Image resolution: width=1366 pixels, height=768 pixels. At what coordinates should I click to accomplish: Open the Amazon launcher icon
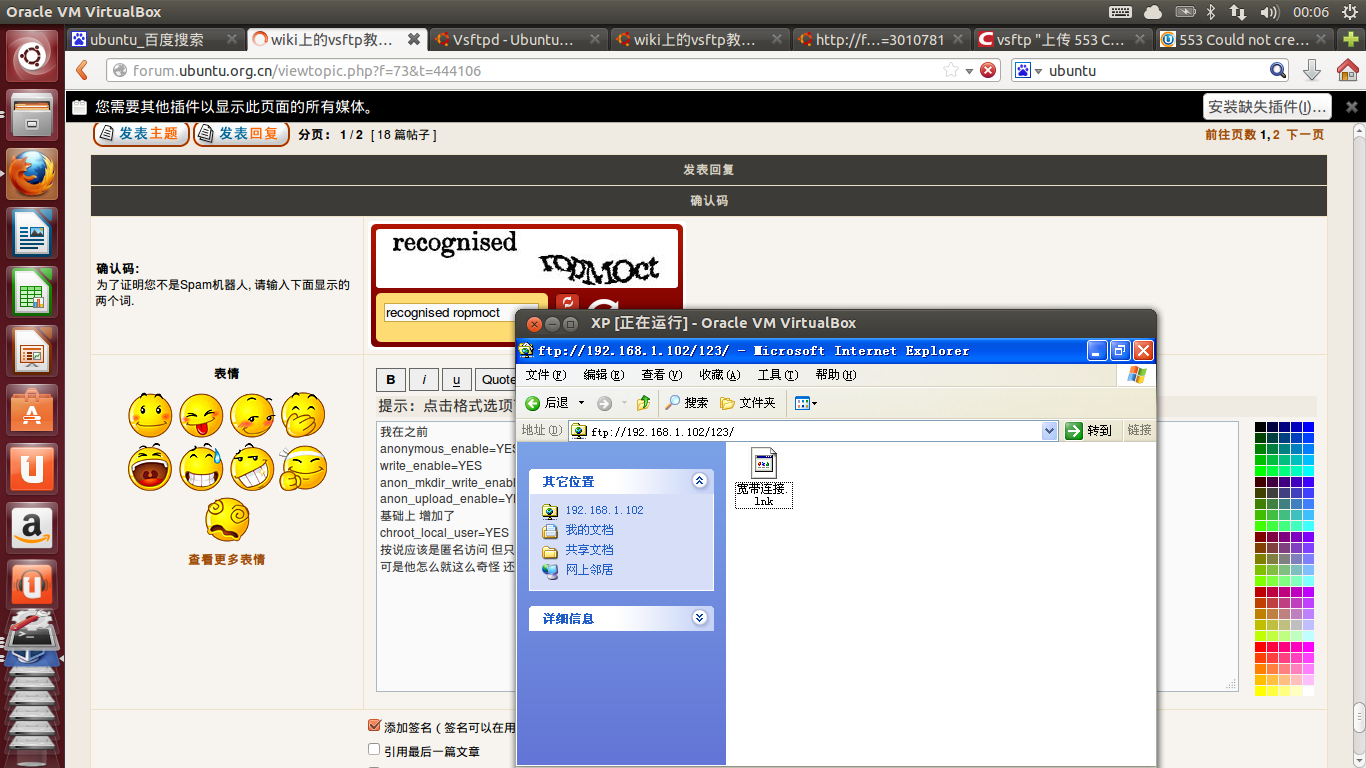tap(32, 528)
